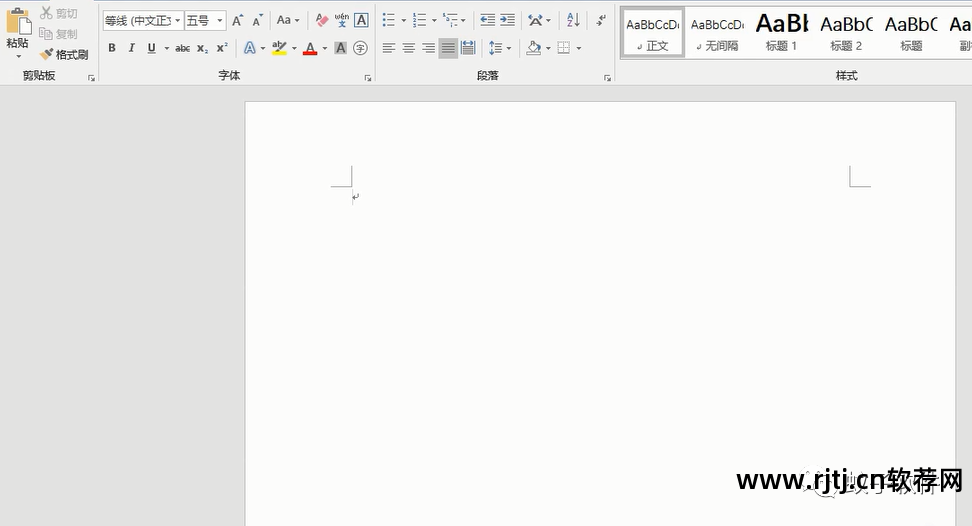972x526 pixels.
Task: Apply the 无间隔 style
Action: [717, 32]
